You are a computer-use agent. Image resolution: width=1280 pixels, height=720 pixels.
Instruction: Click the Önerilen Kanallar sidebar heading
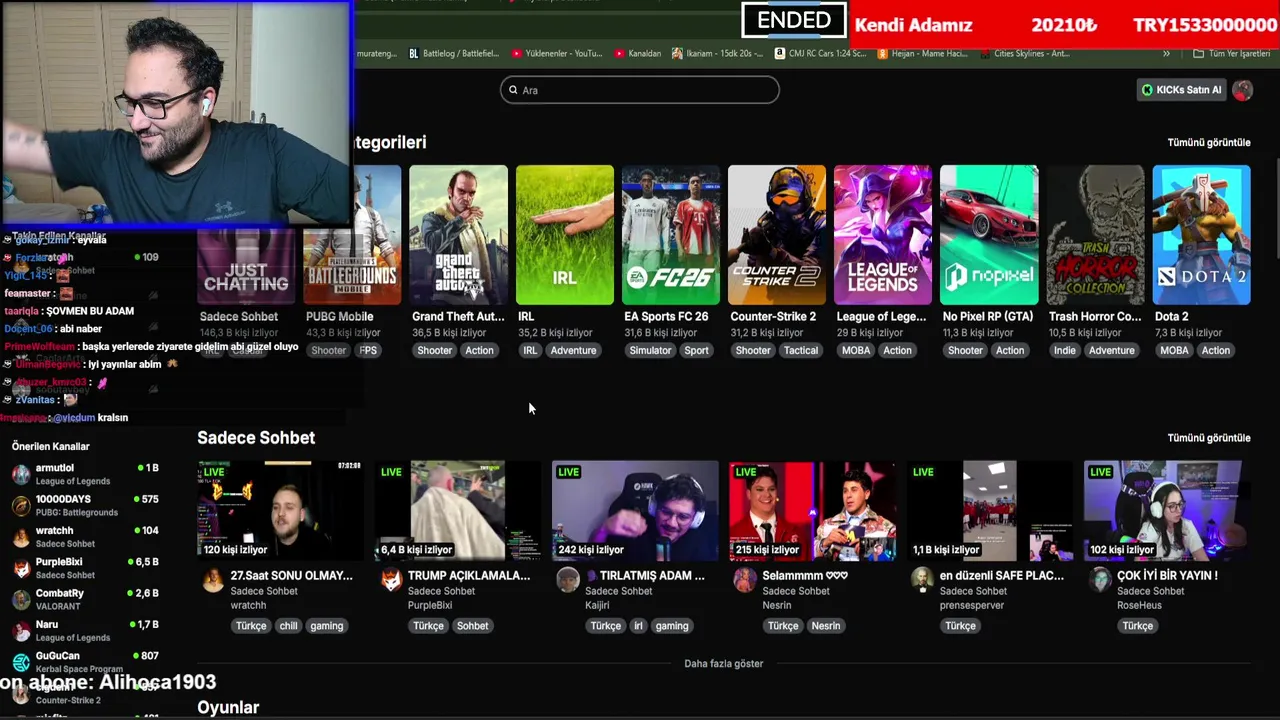[x=51, y=446]
